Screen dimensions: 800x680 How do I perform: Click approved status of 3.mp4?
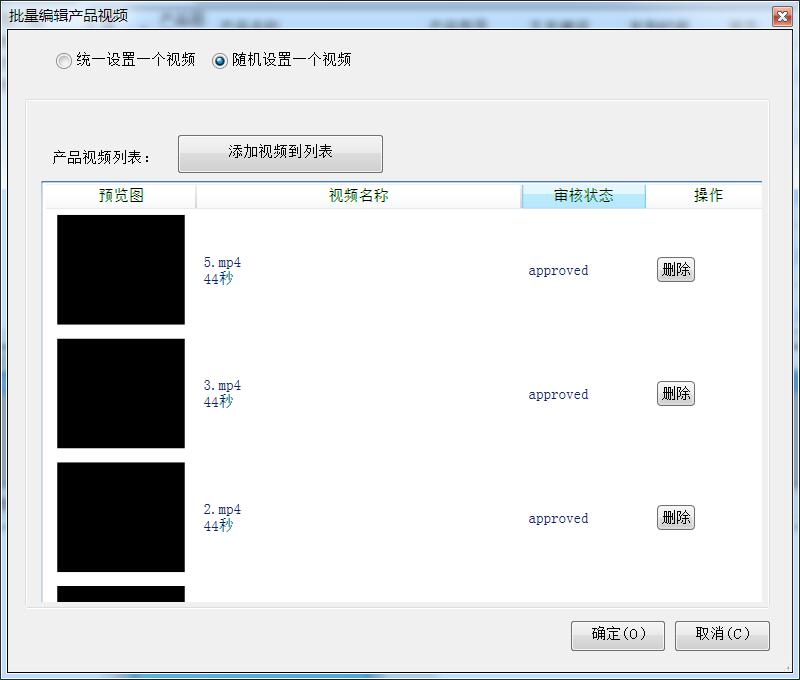(x=558, y=394)
